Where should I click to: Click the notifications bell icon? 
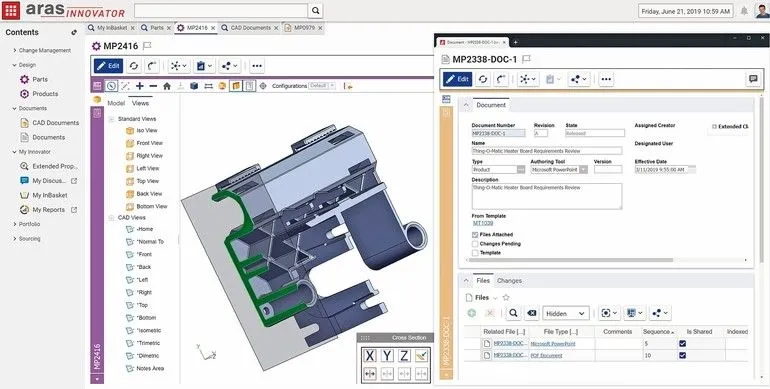[744, 11]
